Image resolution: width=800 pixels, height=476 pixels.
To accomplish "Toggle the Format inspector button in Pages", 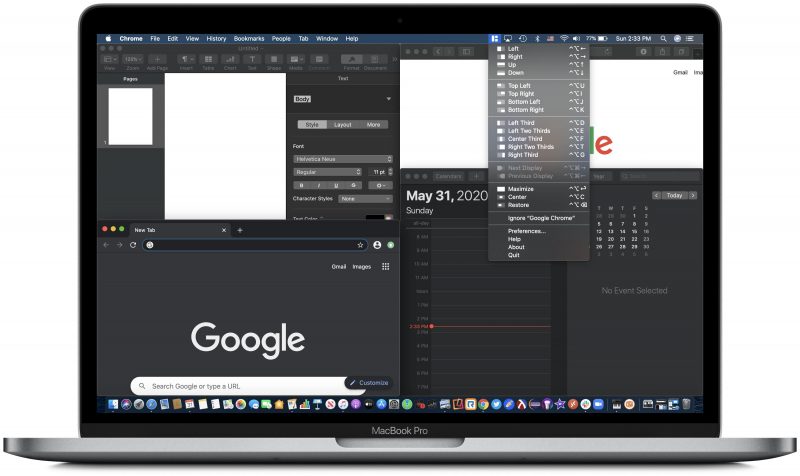I will tap(352, 60).
